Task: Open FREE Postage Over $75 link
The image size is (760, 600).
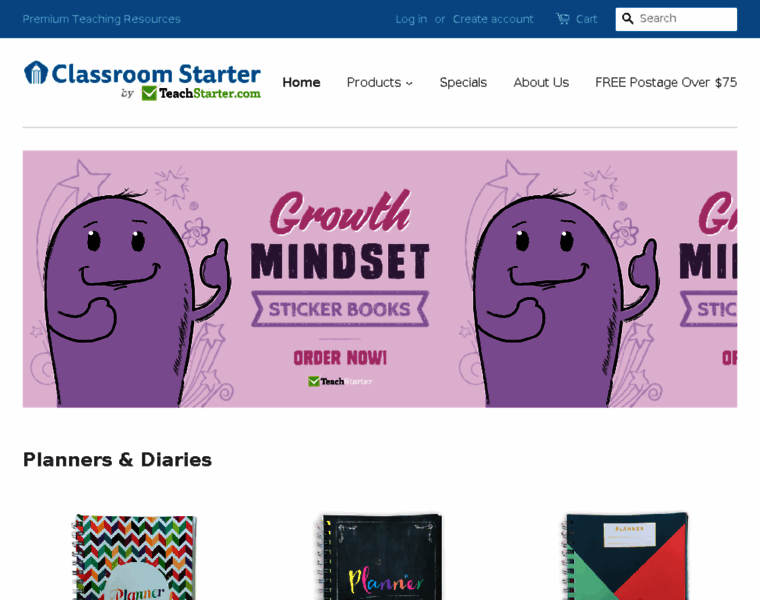Action: [666, 82]
